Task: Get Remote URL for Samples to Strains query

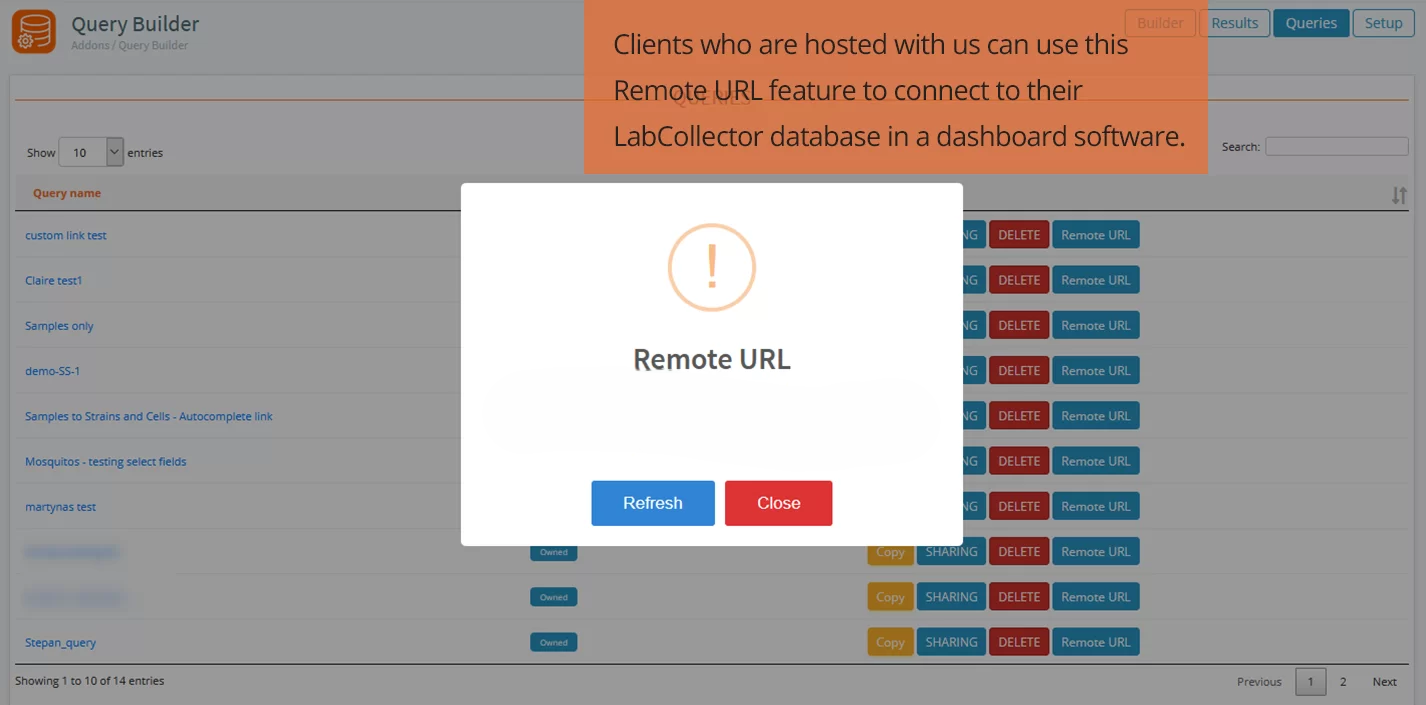Action: [x=1096, y=416]
